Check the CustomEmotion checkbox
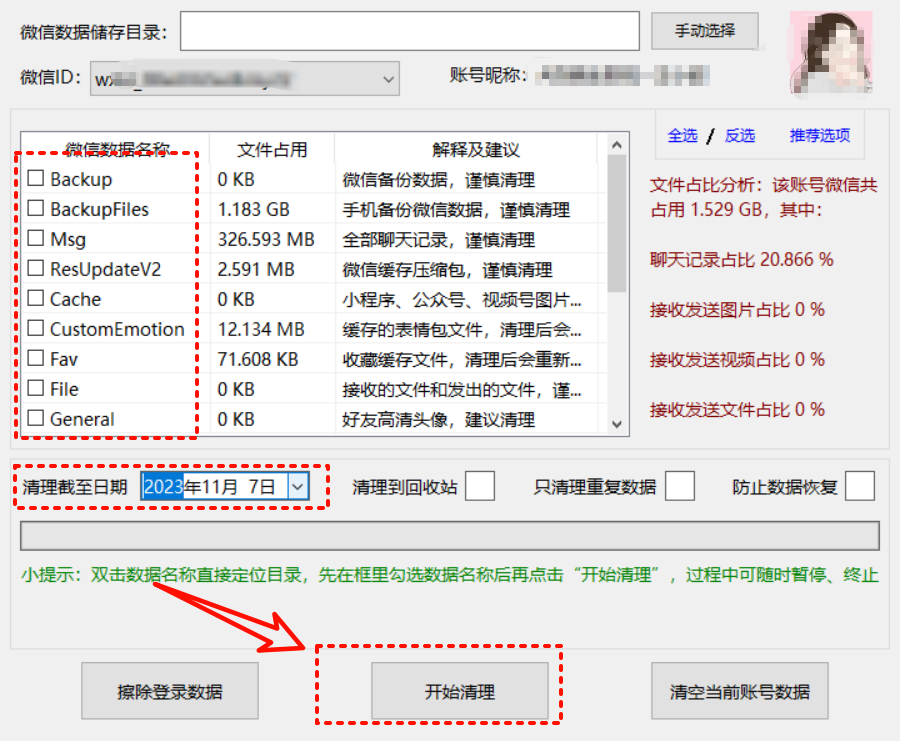Viewport: 900px width, 741px height. pyautogui.click(x=36, y=328)
